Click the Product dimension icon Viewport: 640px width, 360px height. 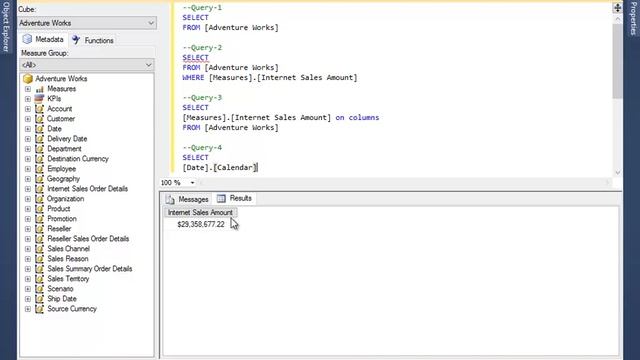(x=39, y=209)
